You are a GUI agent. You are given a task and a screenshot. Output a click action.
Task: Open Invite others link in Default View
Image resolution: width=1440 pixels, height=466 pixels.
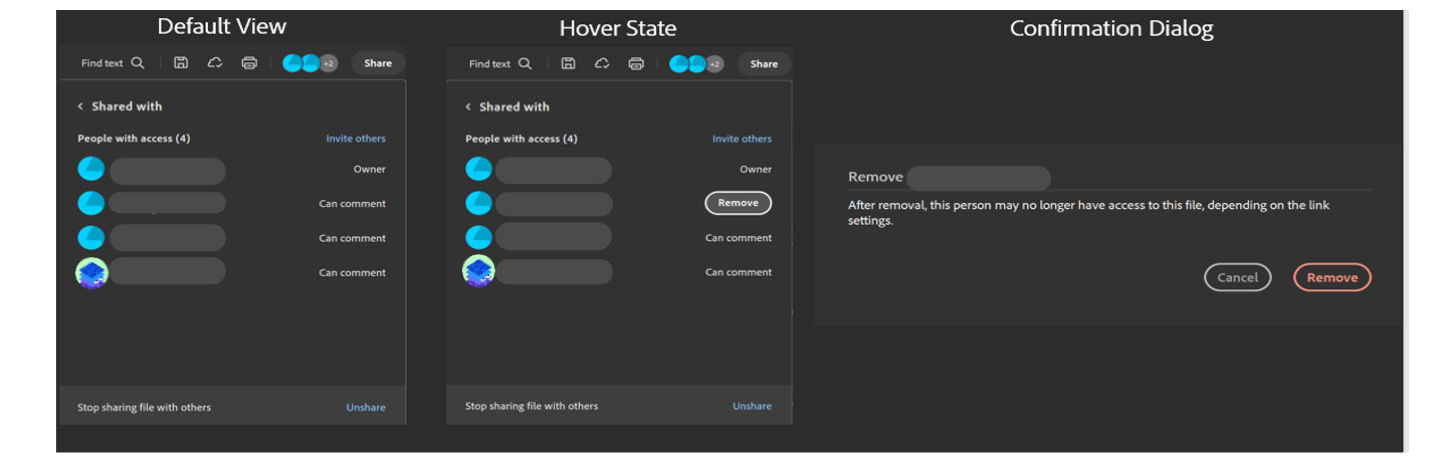(356, 139)
